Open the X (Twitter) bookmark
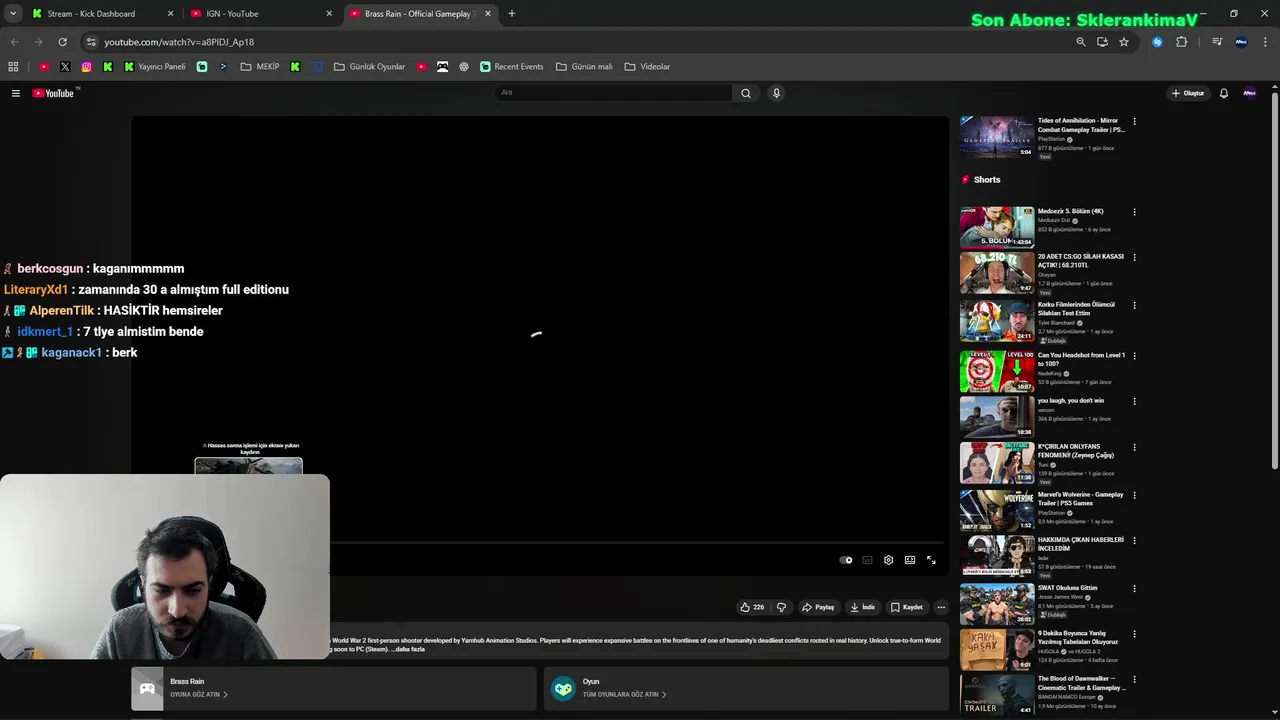Viewport: 1280px width, 720px height. [65, 67]
